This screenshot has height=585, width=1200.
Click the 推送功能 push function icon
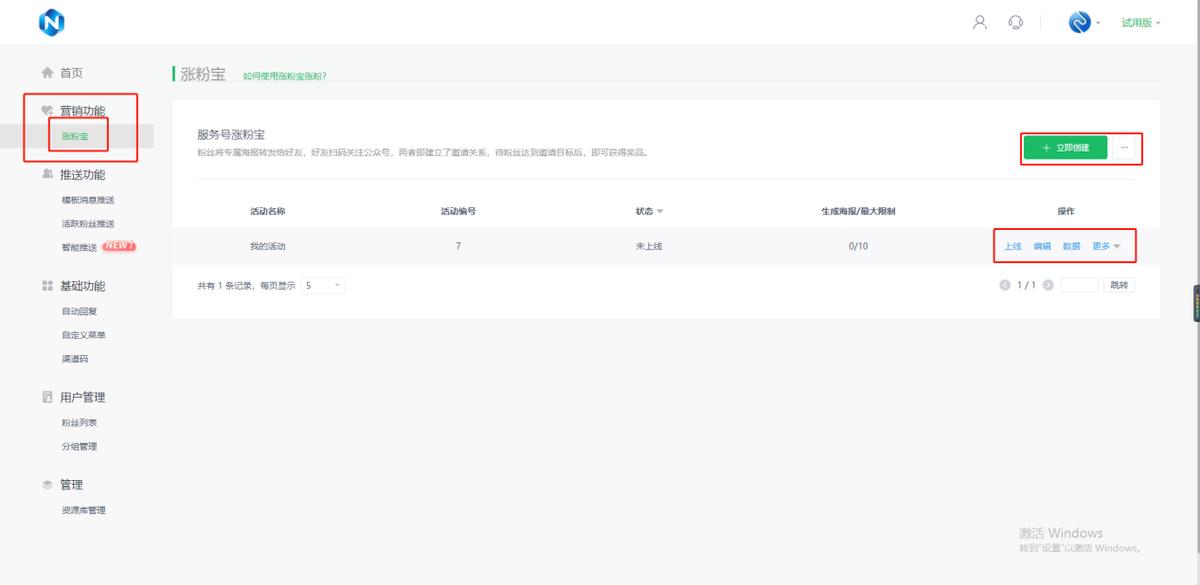(44, 173)
